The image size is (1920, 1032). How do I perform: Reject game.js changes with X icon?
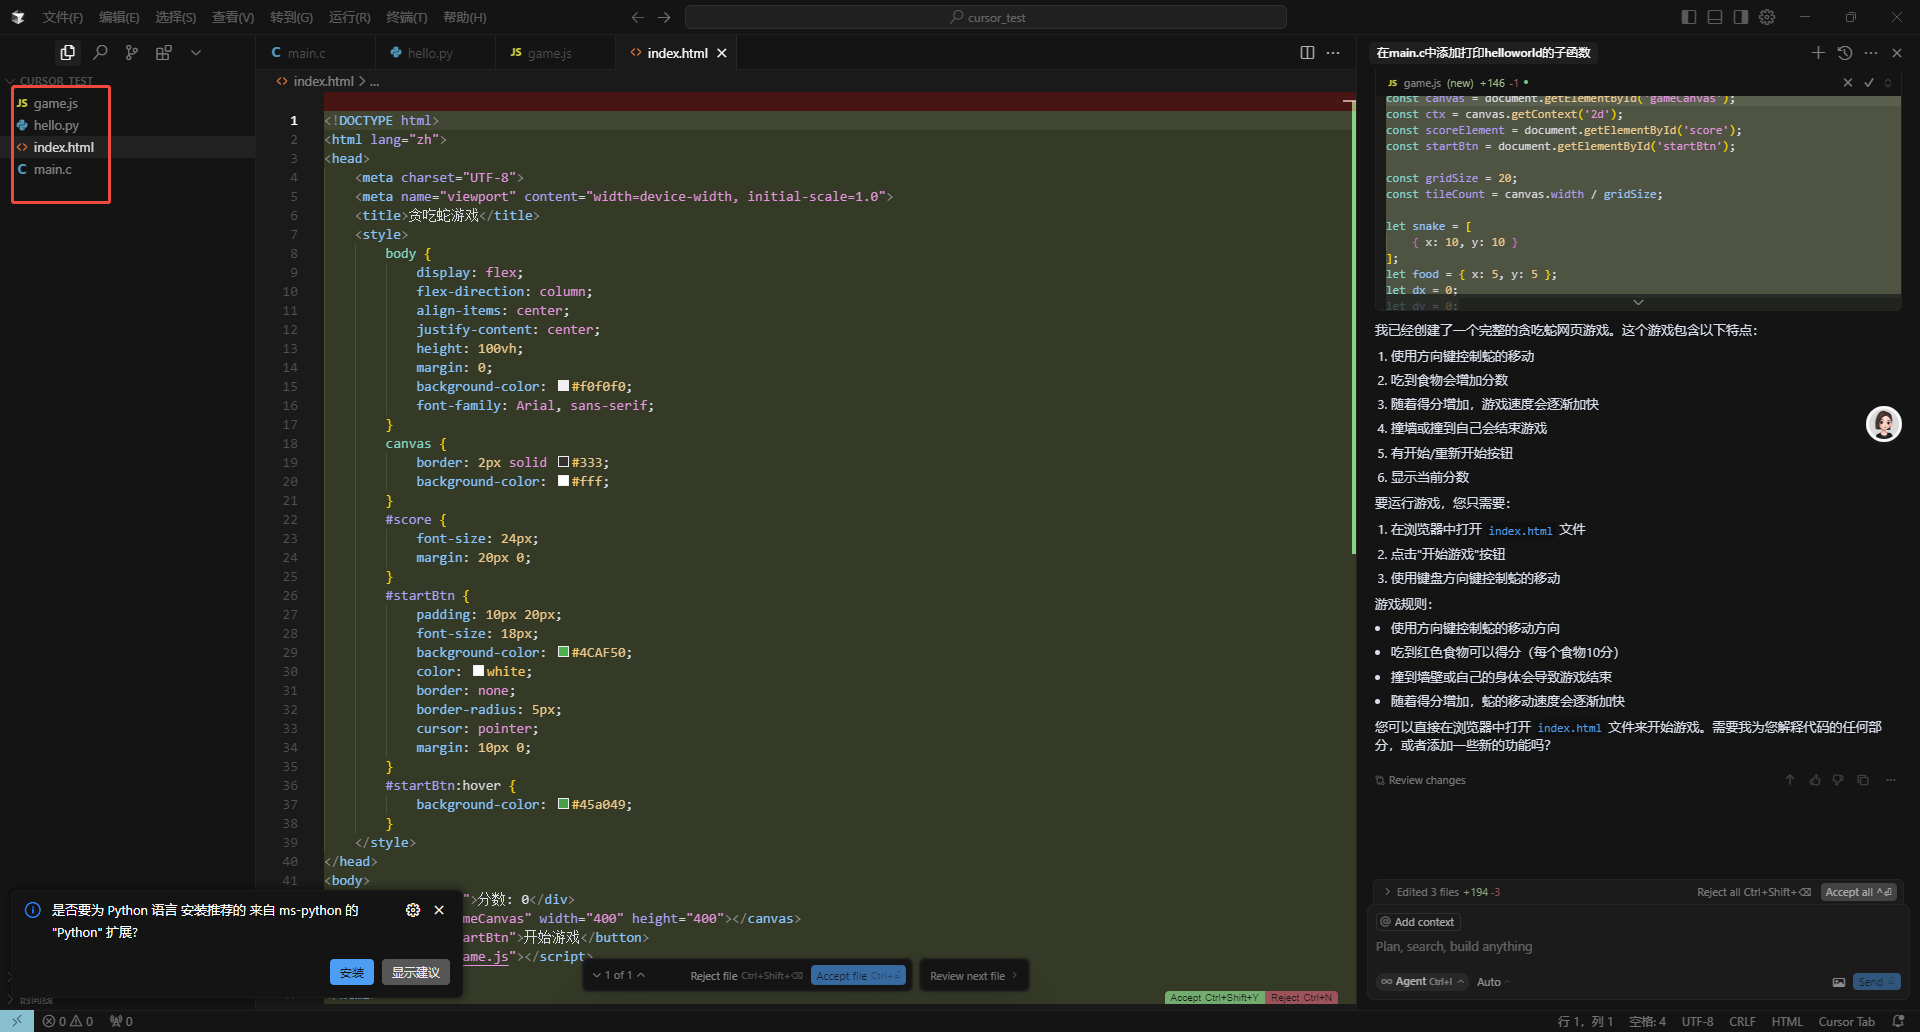pos(1848,83)
